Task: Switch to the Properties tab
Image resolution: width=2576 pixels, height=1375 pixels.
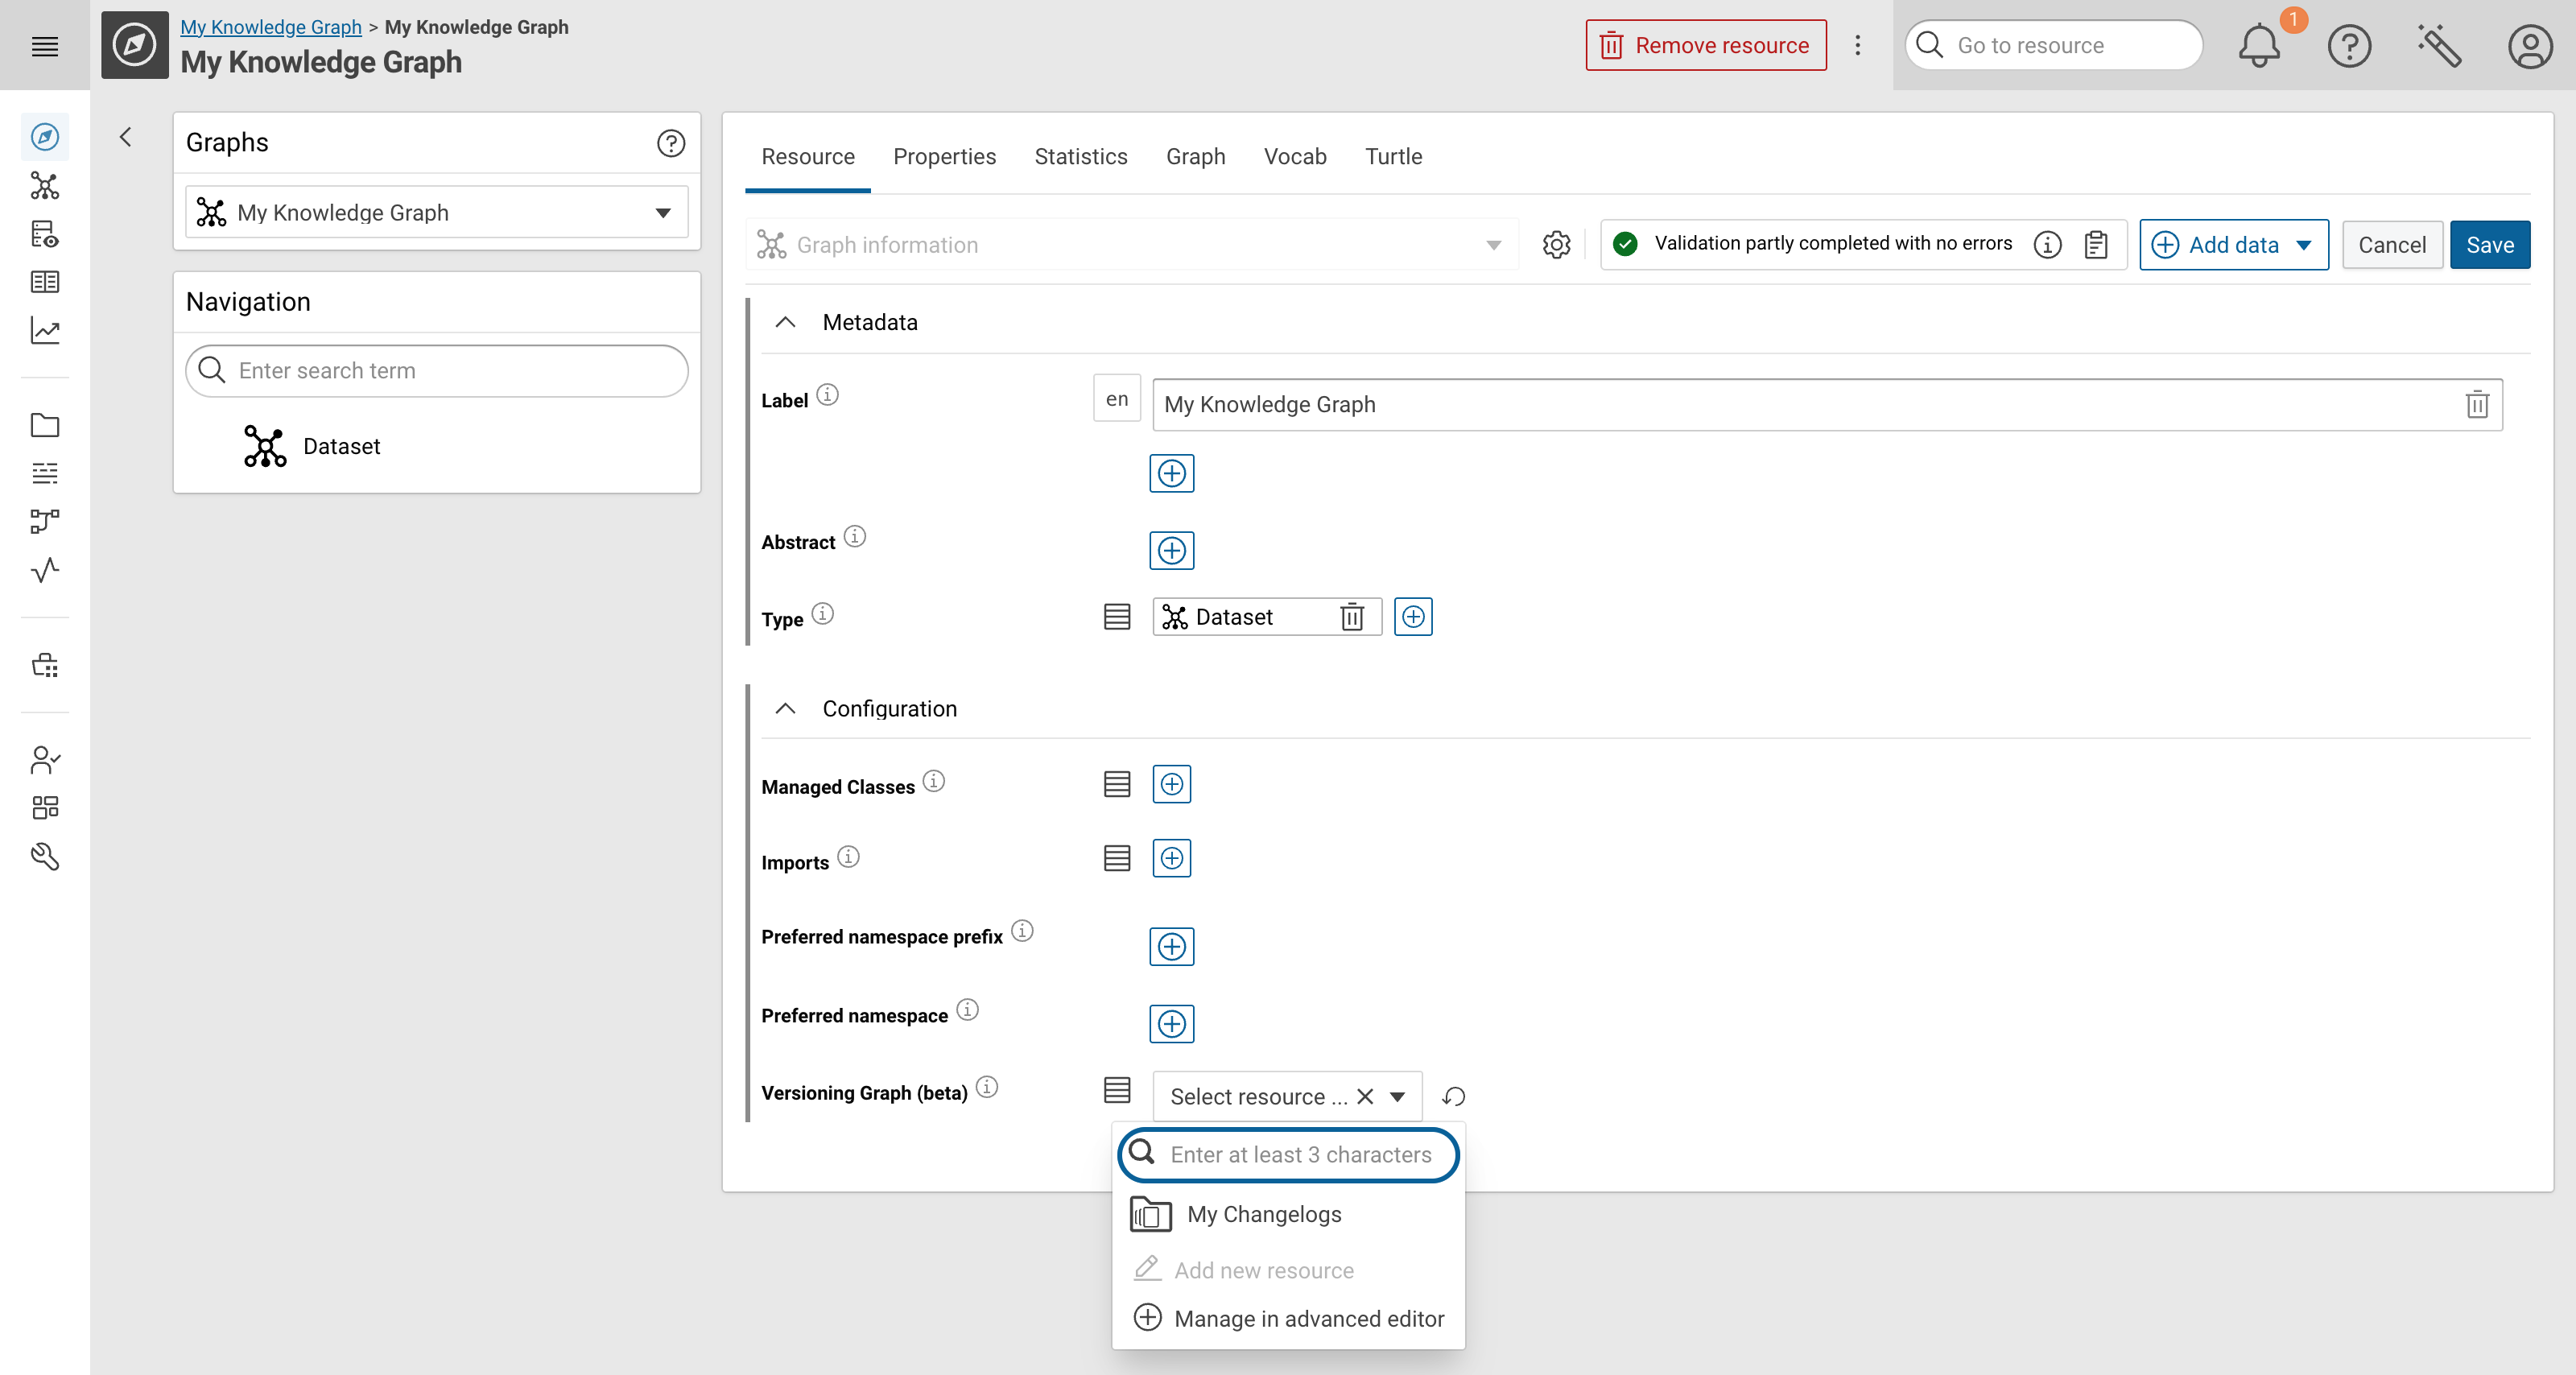Action: pyautogui.click(x=944, y=157)
